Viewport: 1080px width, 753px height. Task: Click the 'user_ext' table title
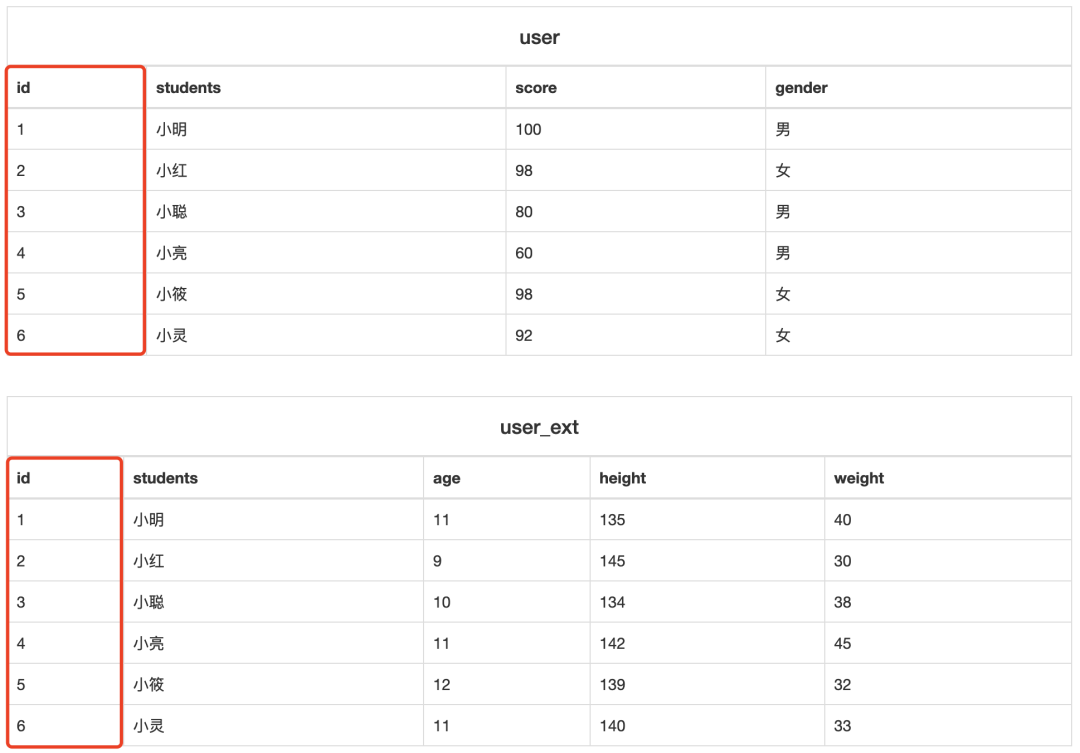539,428
